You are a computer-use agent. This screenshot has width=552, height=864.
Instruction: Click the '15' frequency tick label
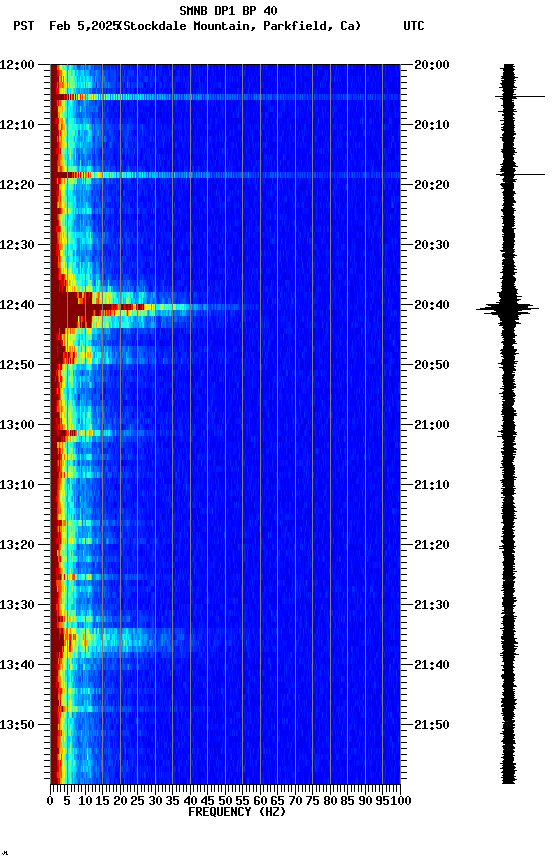point(102,801)
